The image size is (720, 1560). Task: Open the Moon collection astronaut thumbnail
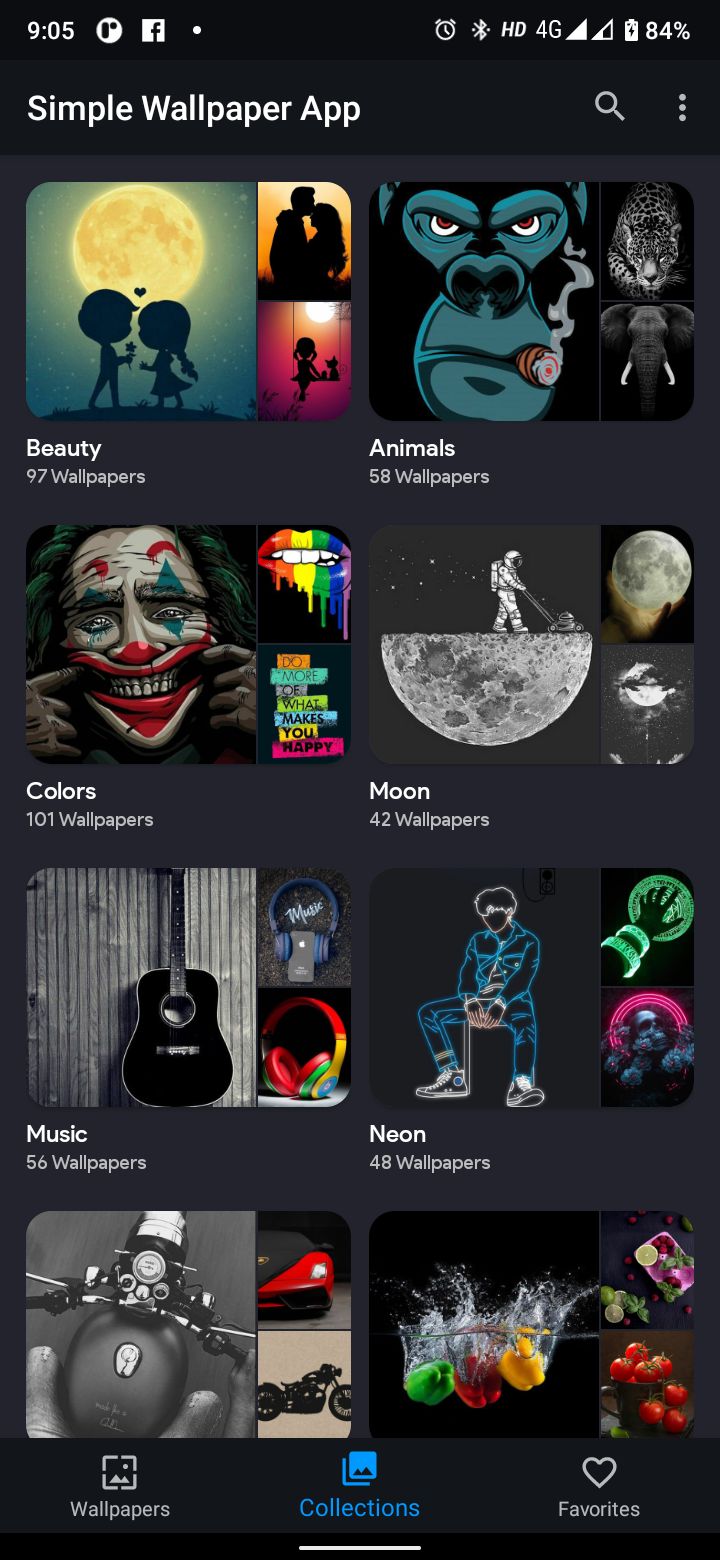[484, 645]
